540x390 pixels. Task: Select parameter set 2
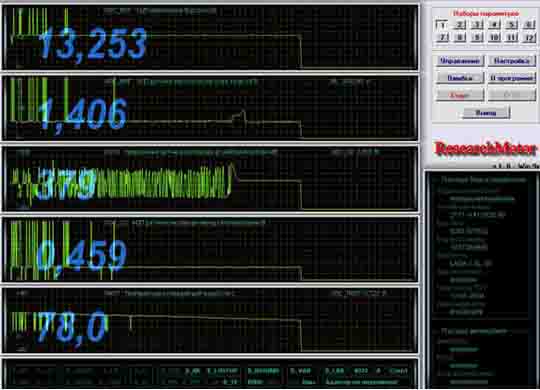click(459, 25)
